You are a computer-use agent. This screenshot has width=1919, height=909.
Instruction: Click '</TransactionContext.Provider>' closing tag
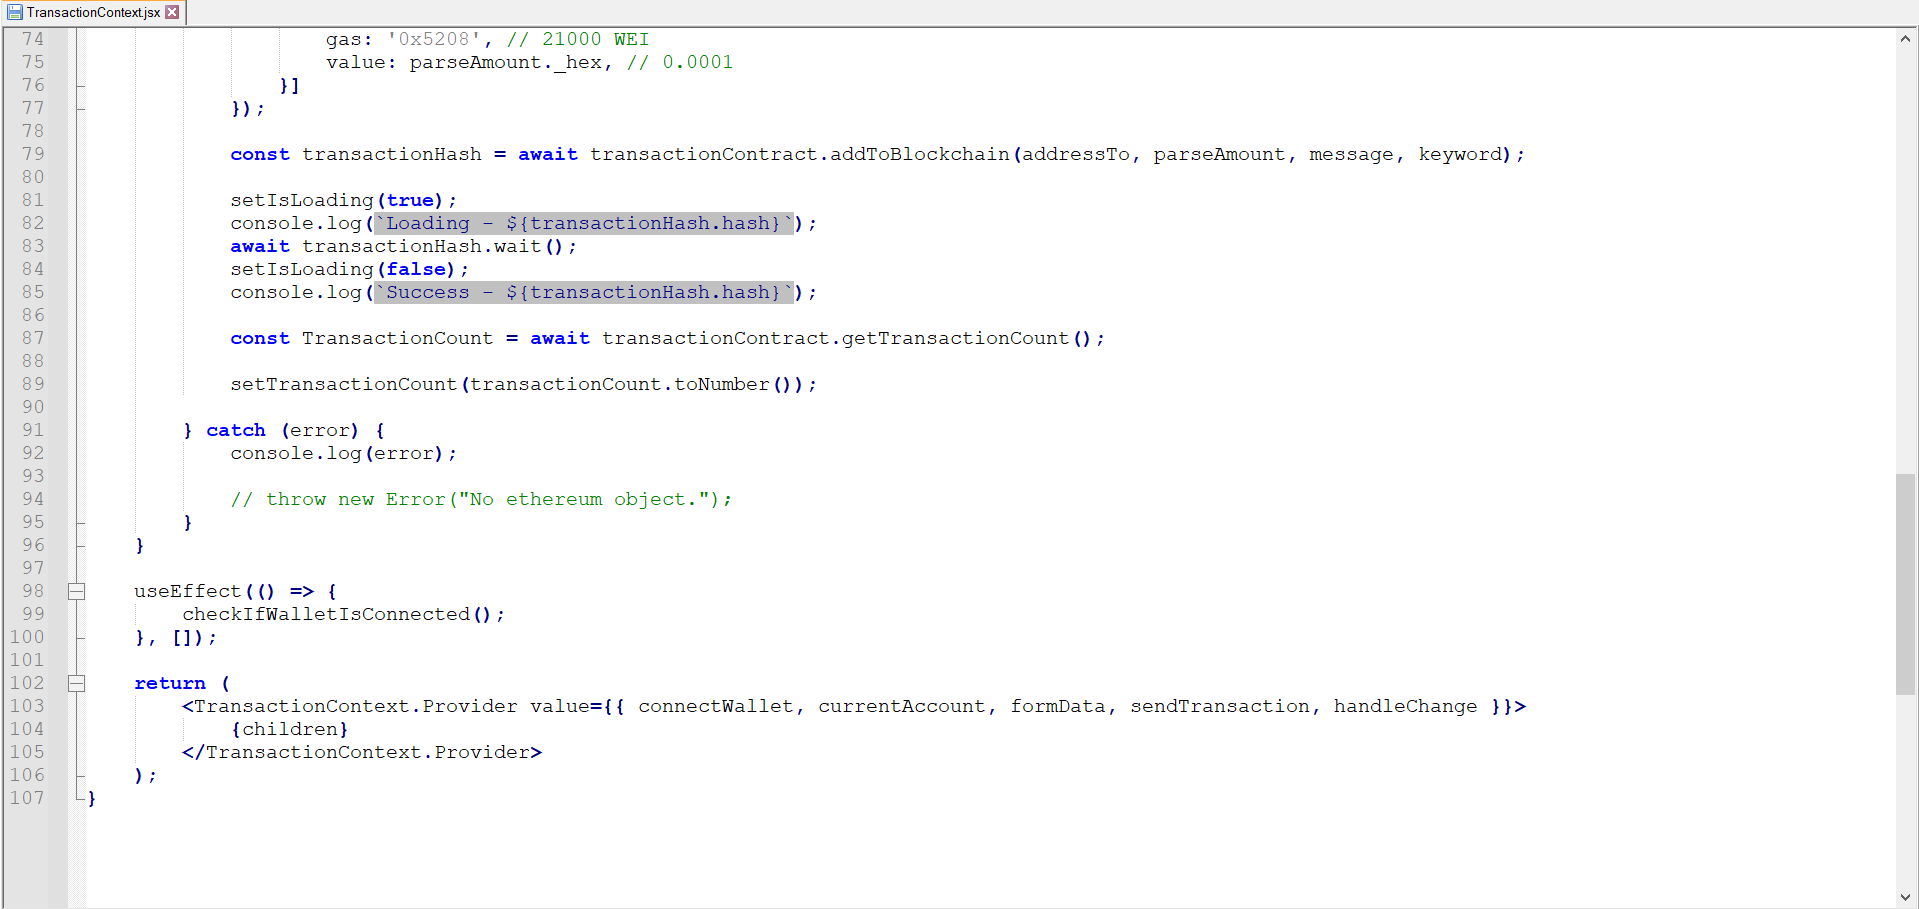point(362,752)
